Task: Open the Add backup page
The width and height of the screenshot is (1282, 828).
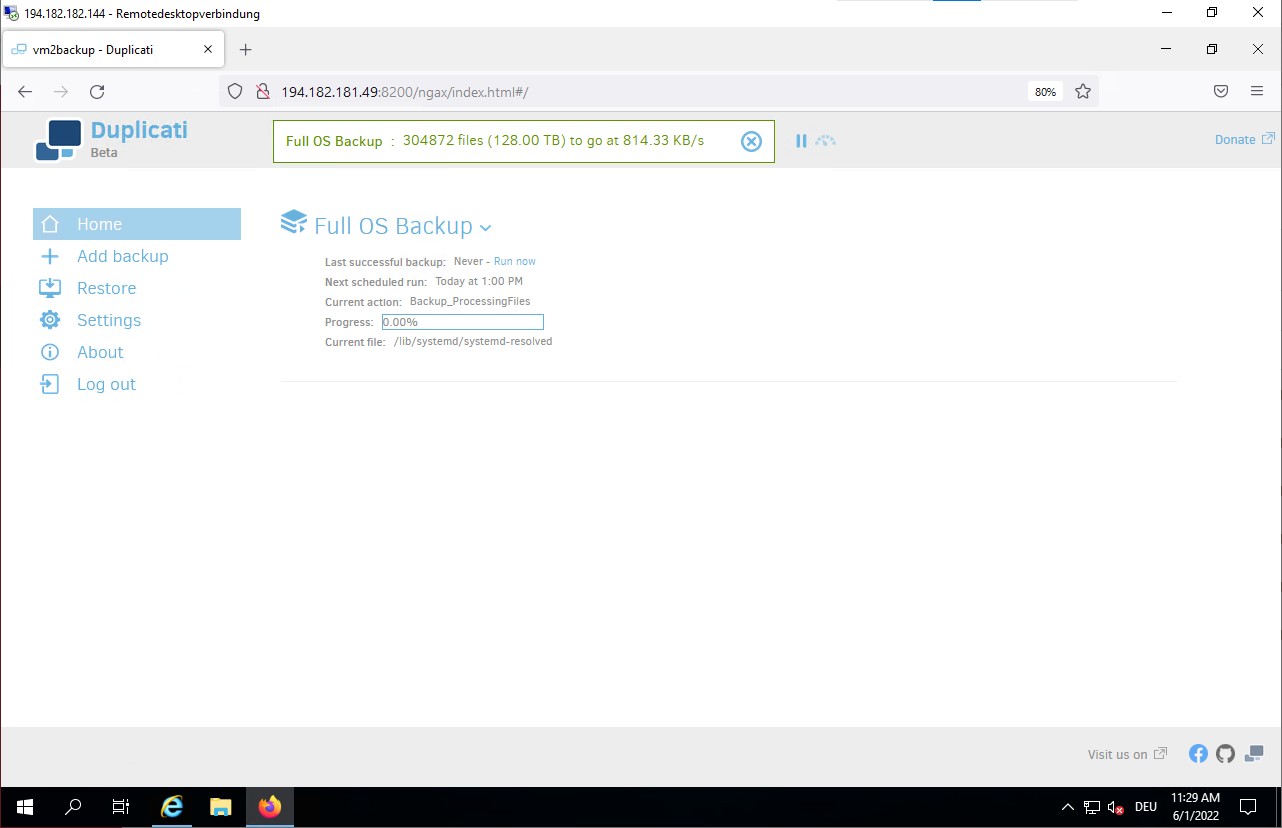Action: click(122, 256)
